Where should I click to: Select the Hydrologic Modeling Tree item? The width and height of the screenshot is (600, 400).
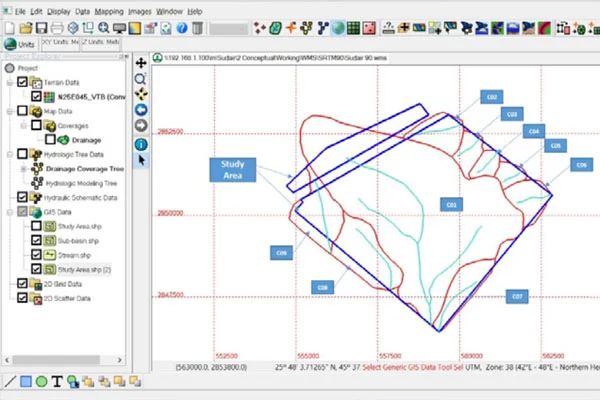click(81, 183)
